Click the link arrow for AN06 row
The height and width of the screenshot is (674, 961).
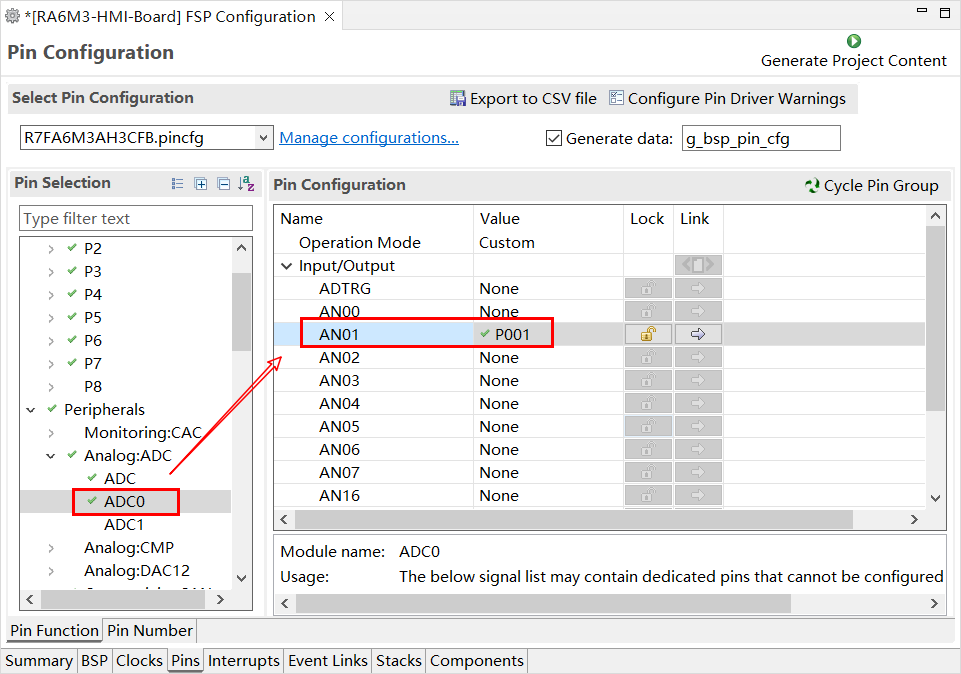click(698, 449)
